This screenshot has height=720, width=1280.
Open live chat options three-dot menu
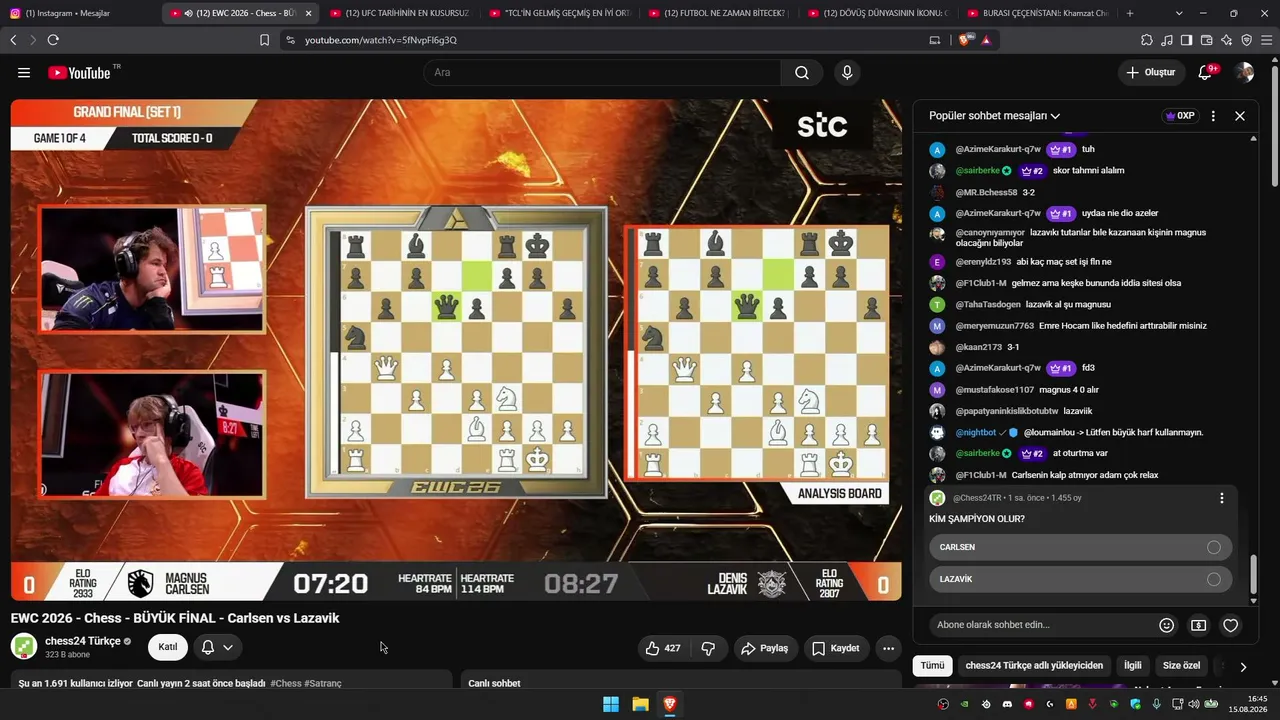(1213, 116)
